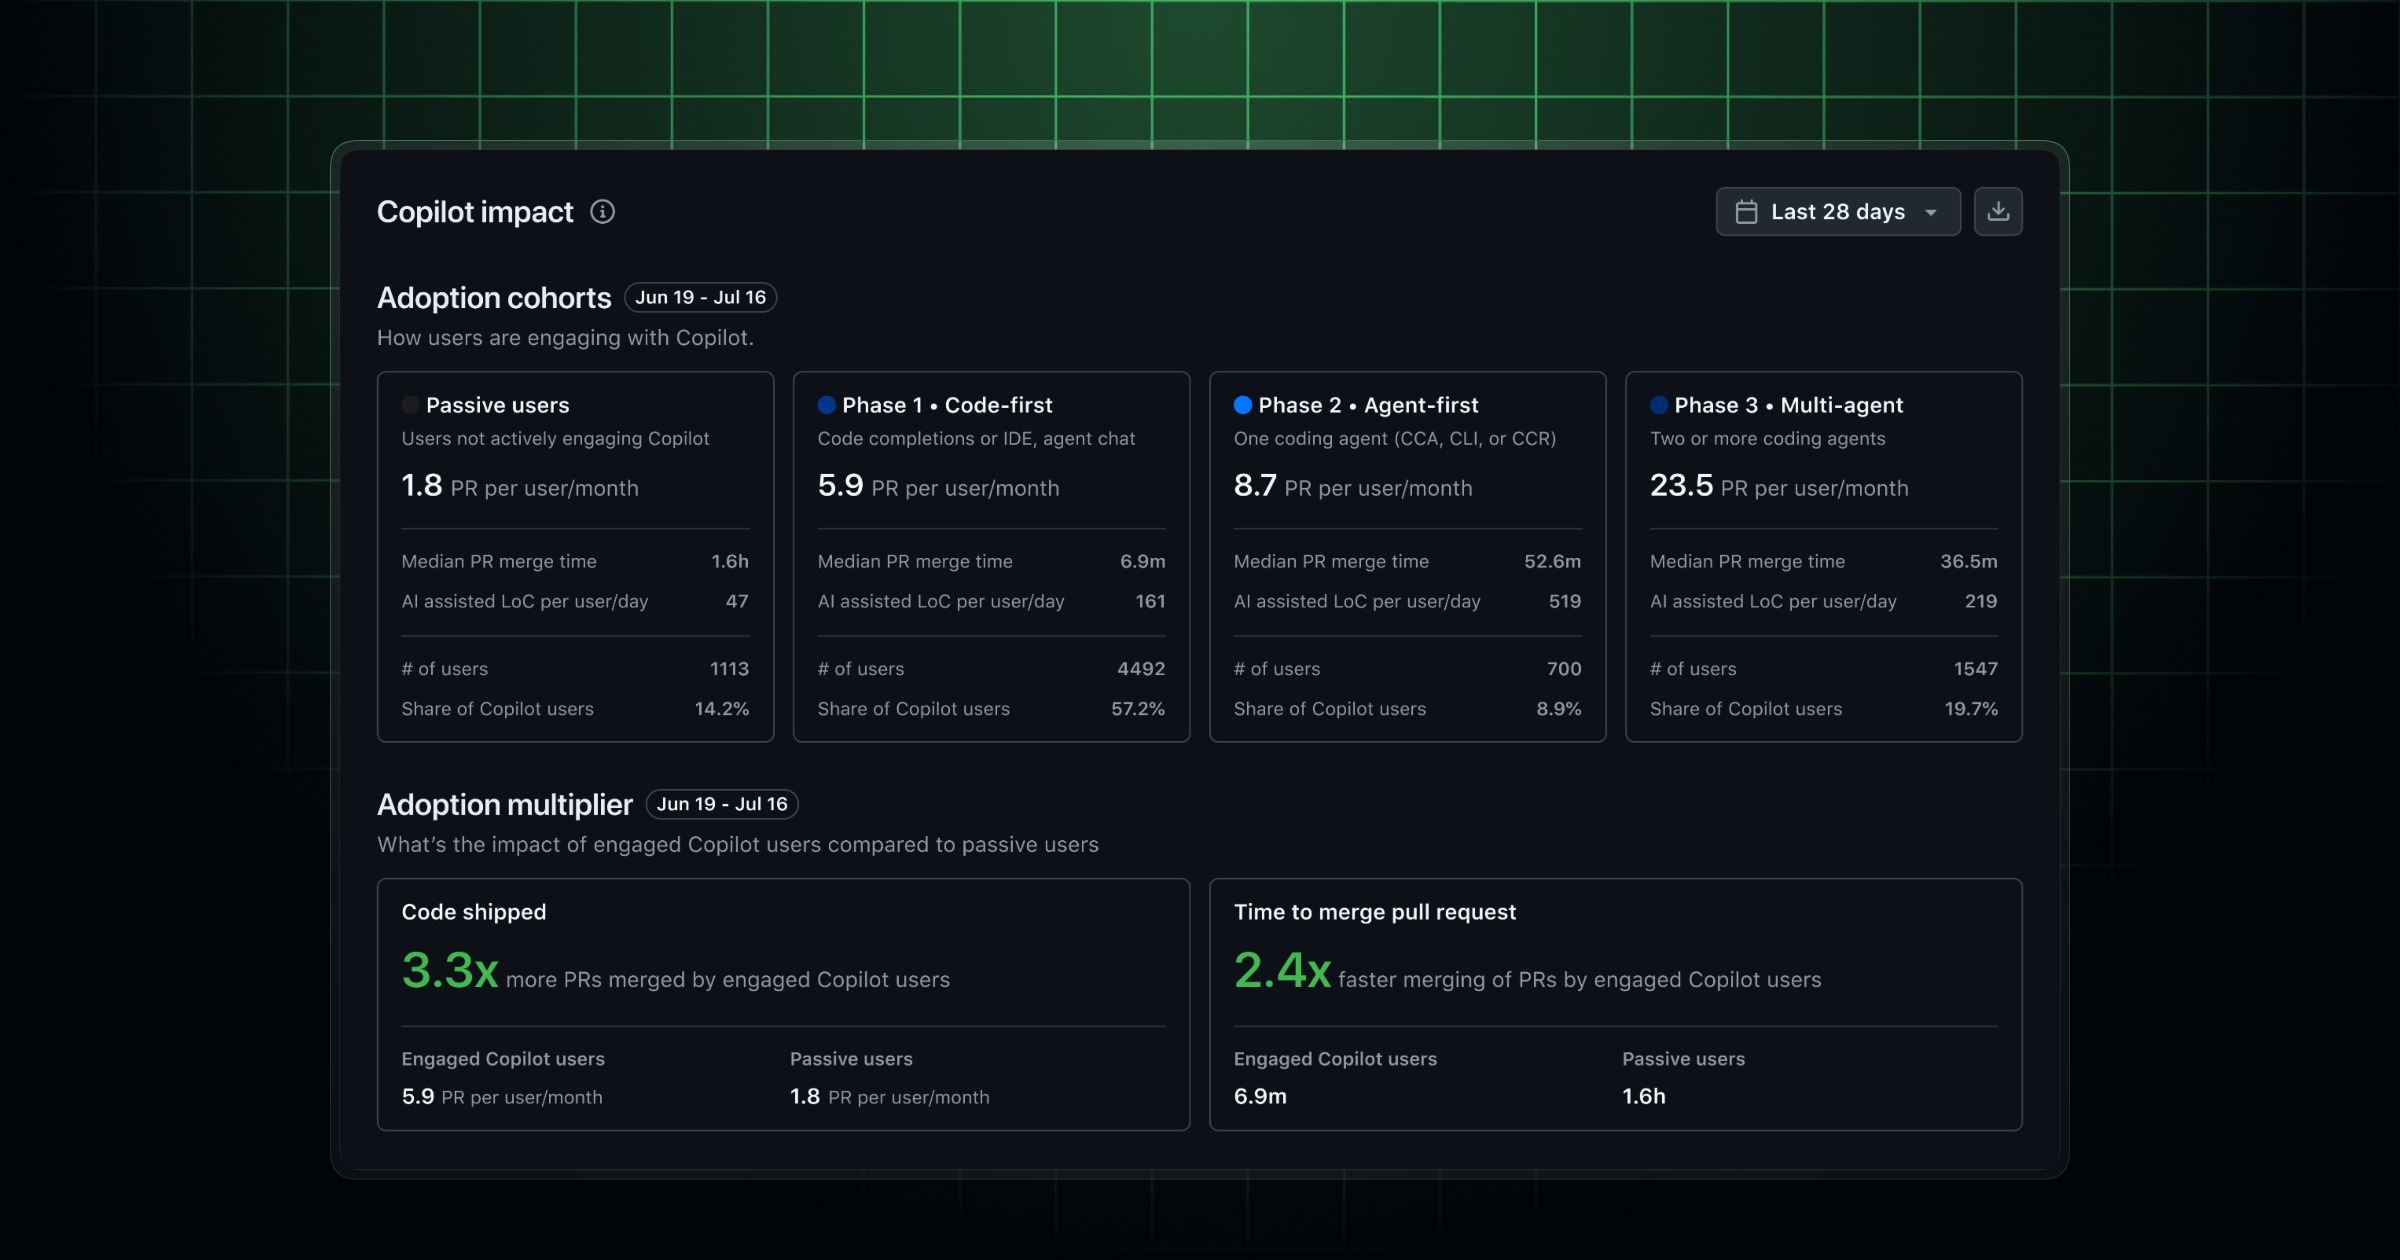
Task: Click the info icon beside Copilot impact
Action: 602,211
